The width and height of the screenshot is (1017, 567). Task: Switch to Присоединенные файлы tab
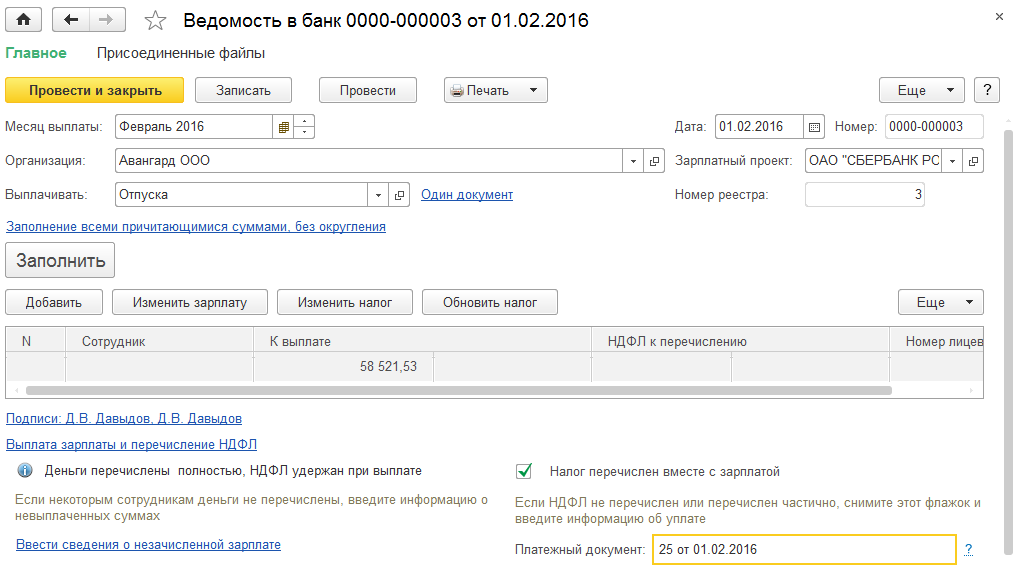(x=181, y=53)
